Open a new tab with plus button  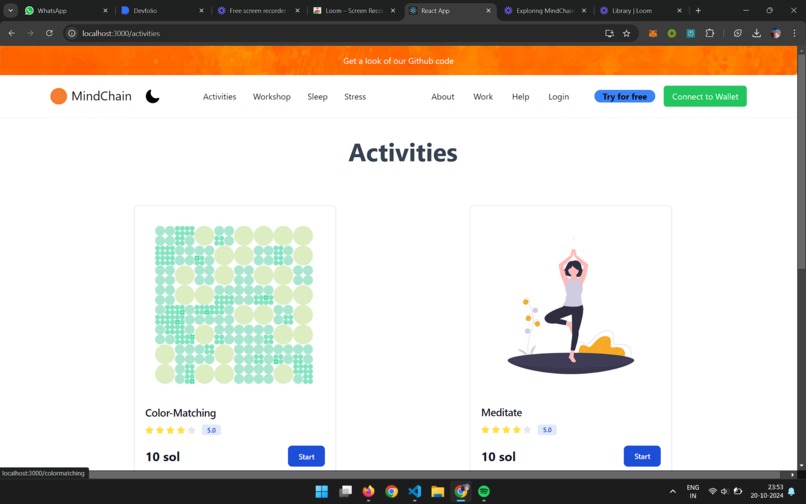[x=698, y=10]
